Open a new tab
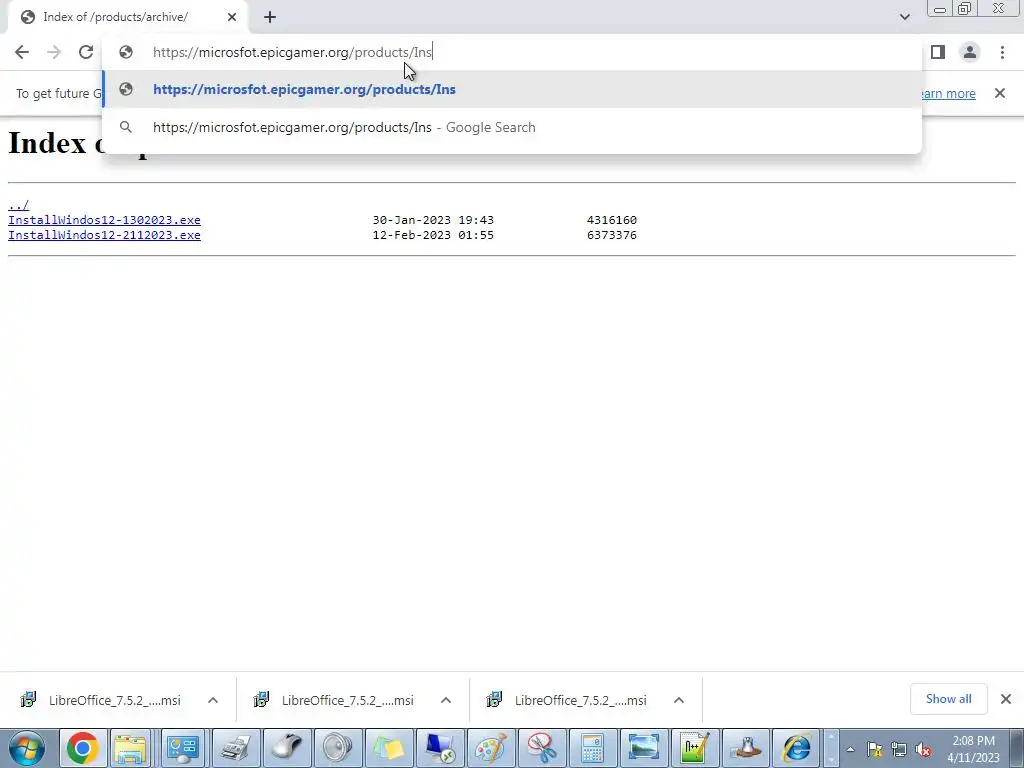 pyautogui.click(x=270, y=17)
